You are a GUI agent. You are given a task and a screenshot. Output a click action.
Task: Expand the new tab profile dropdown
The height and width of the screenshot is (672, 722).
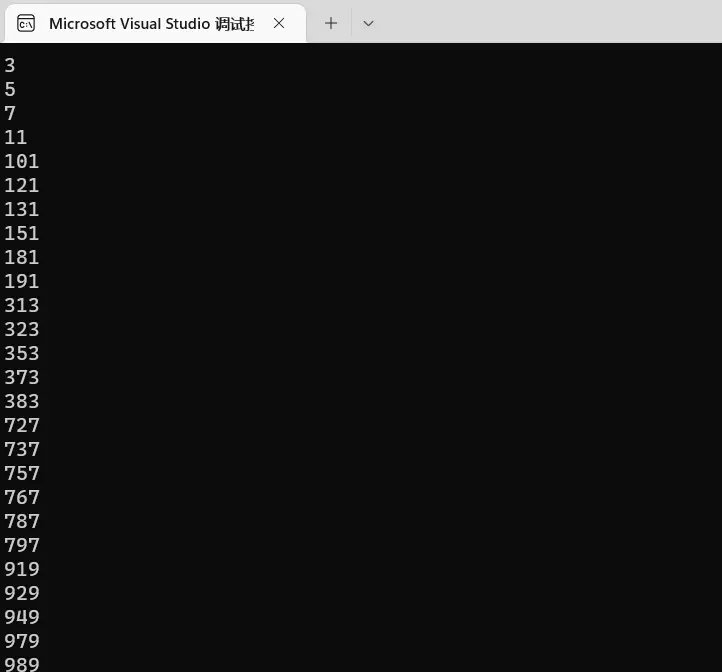pos(368,23)
